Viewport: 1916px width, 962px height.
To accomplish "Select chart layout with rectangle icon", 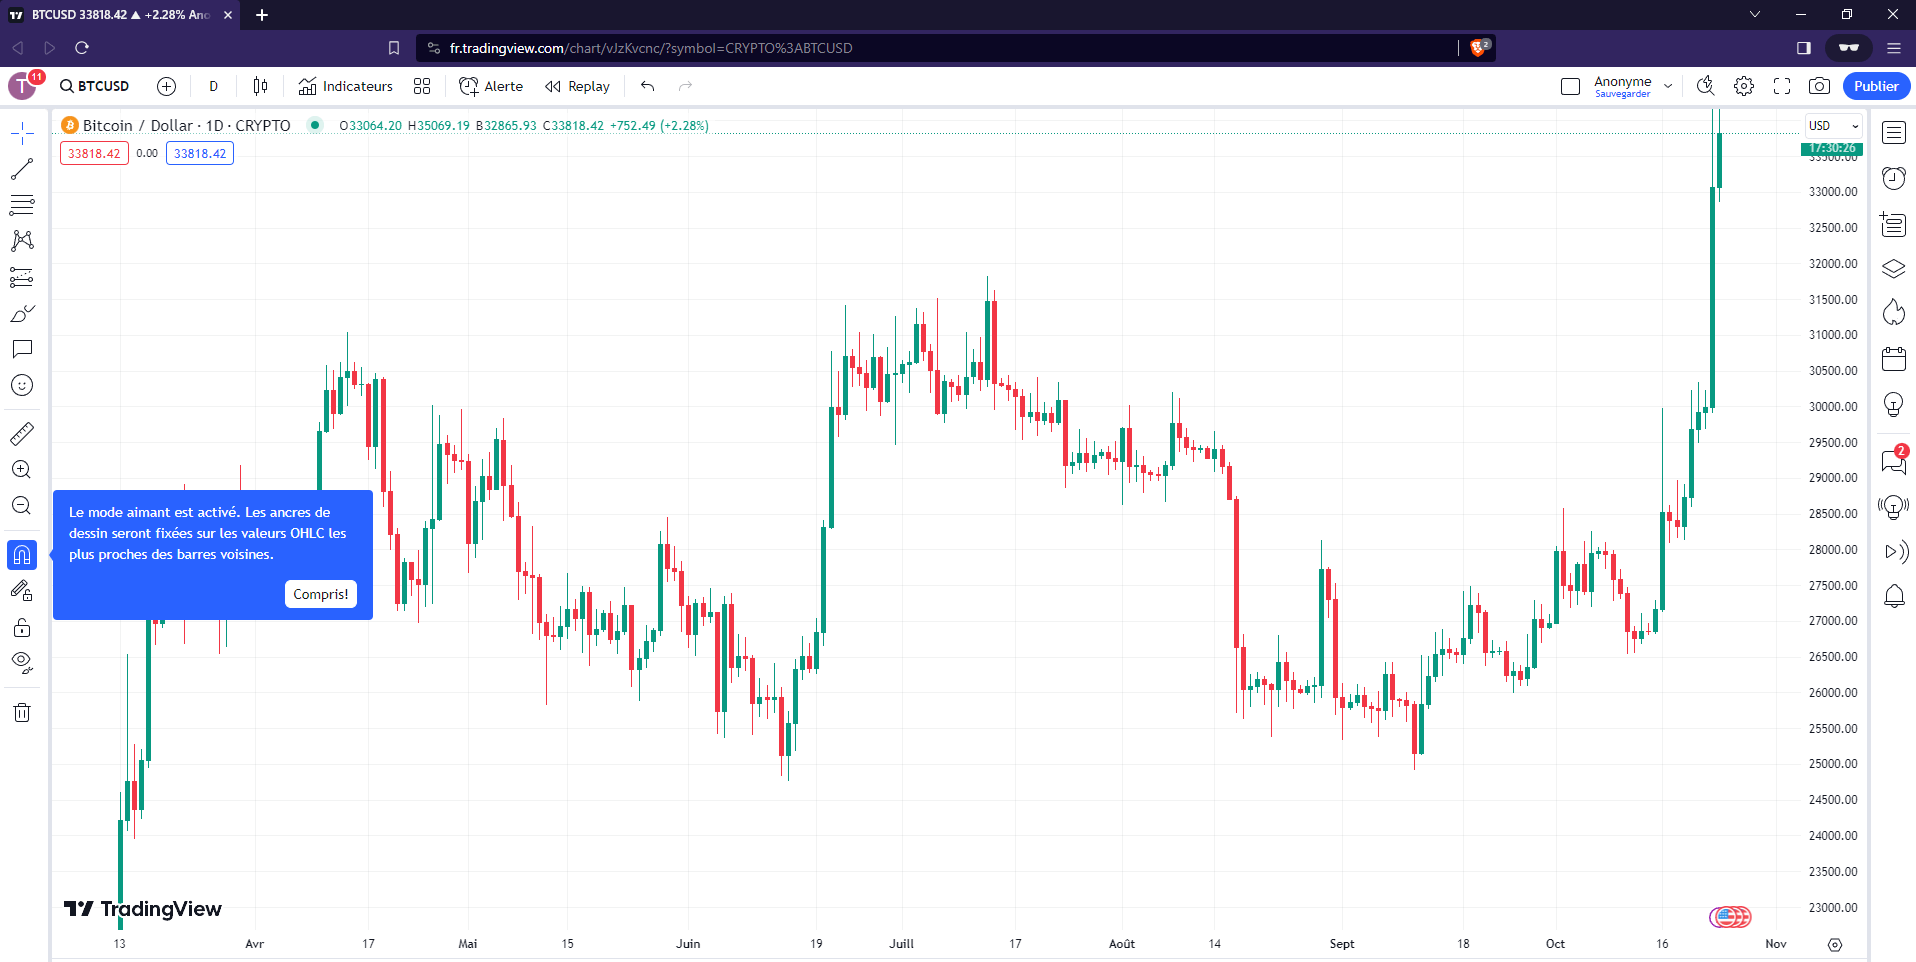I will (1570, 86).
